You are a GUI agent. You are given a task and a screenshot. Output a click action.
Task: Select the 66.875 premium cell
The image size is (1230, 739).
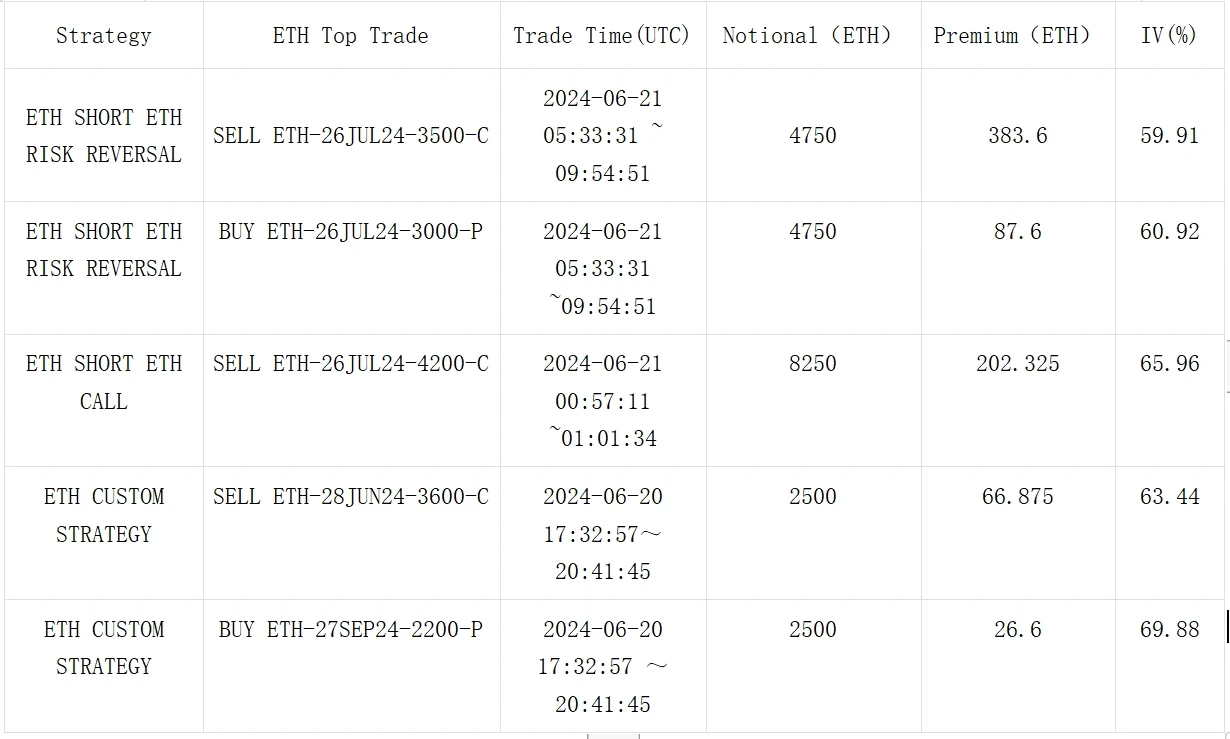[x=1018, y=497]
